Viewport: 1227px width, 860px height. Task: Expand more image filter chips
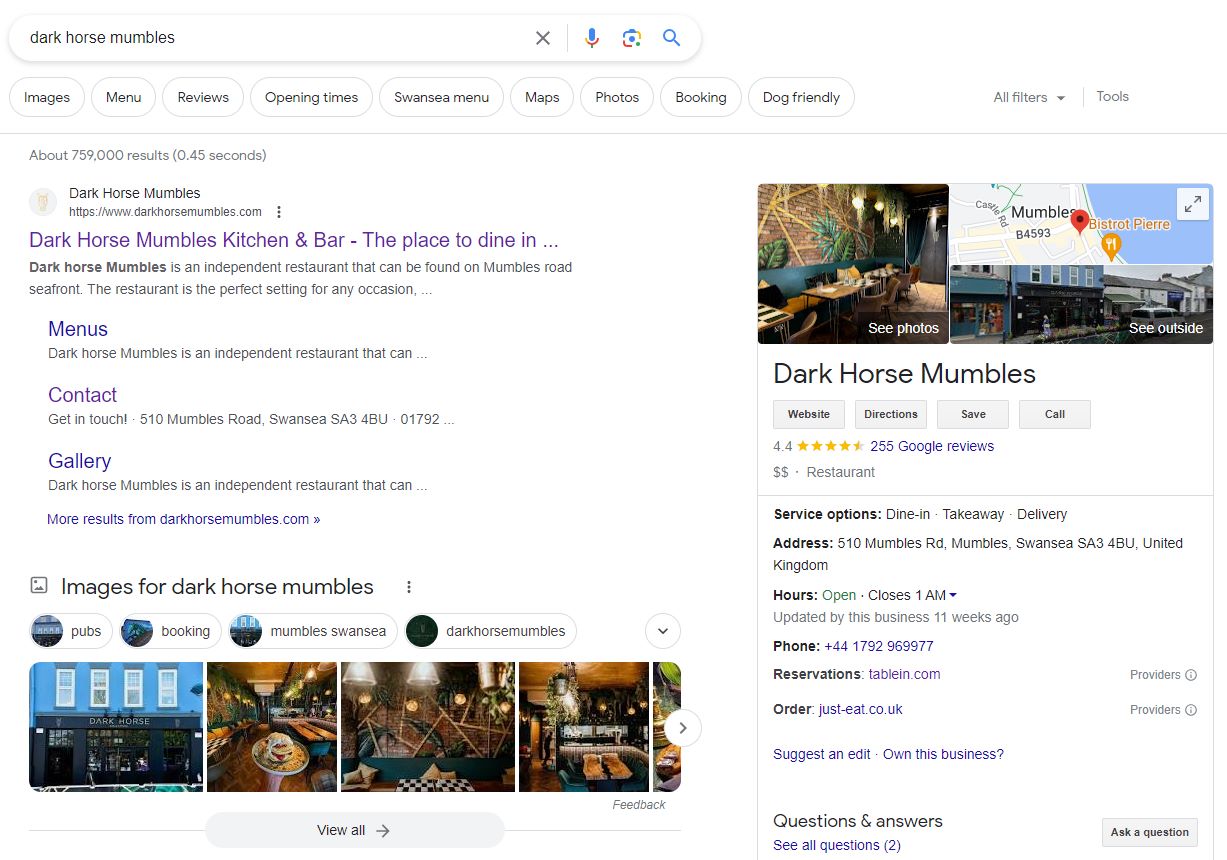pos(664,631)
